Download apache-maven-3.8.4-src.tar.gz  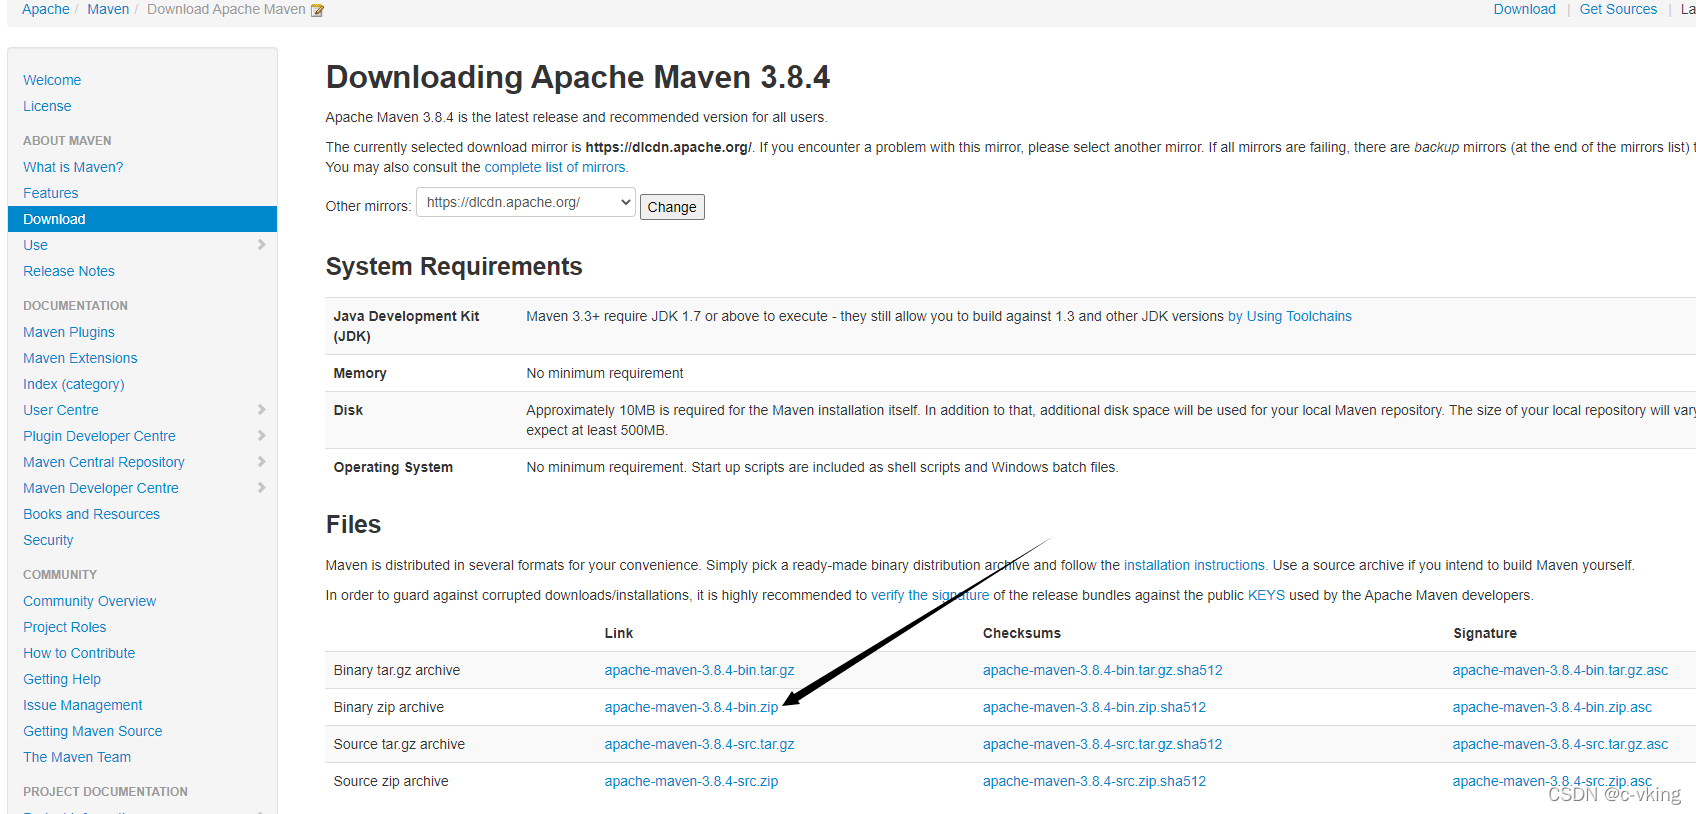(x=699, y=744)
